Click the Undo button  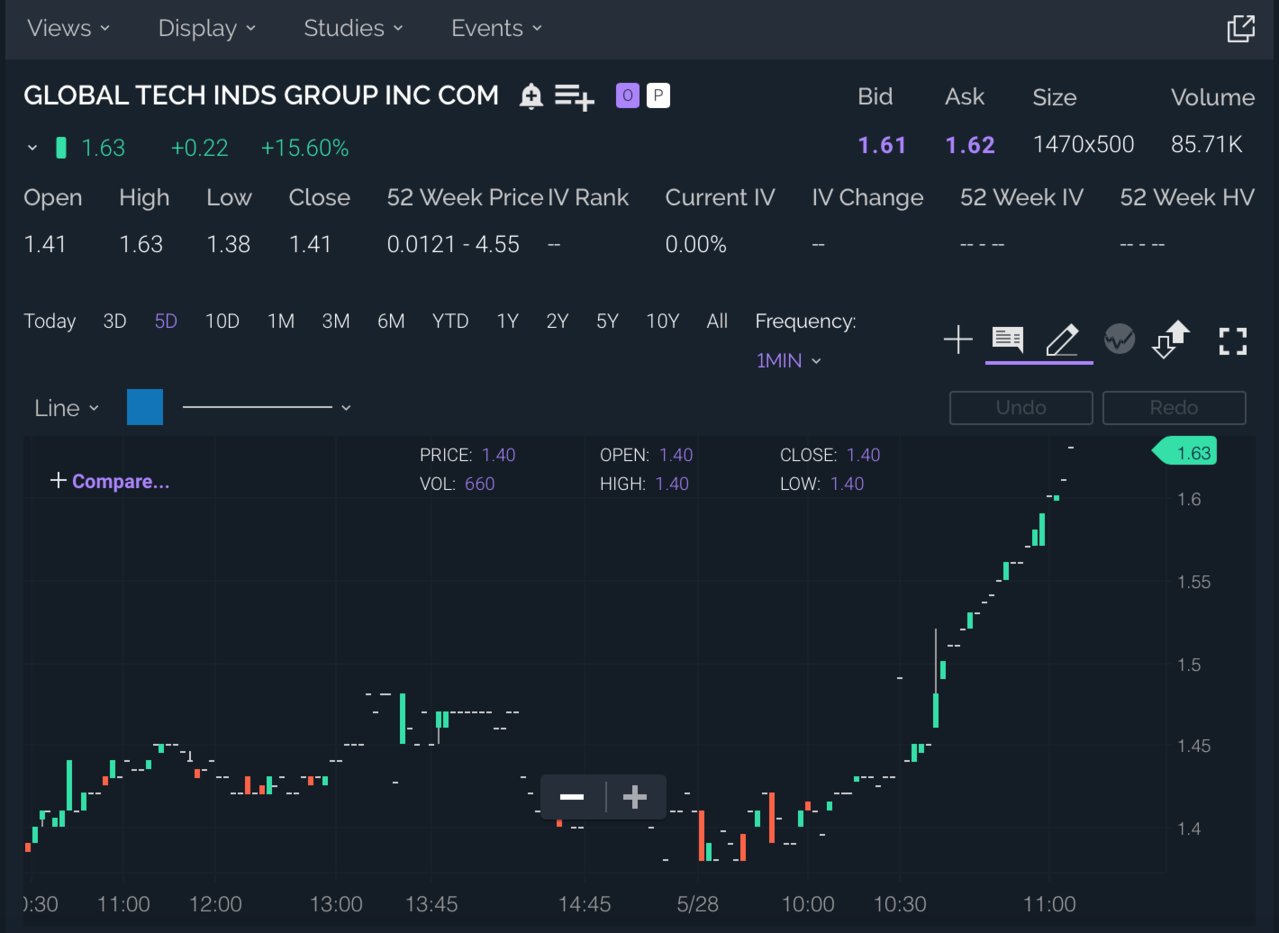point(1021,408)
